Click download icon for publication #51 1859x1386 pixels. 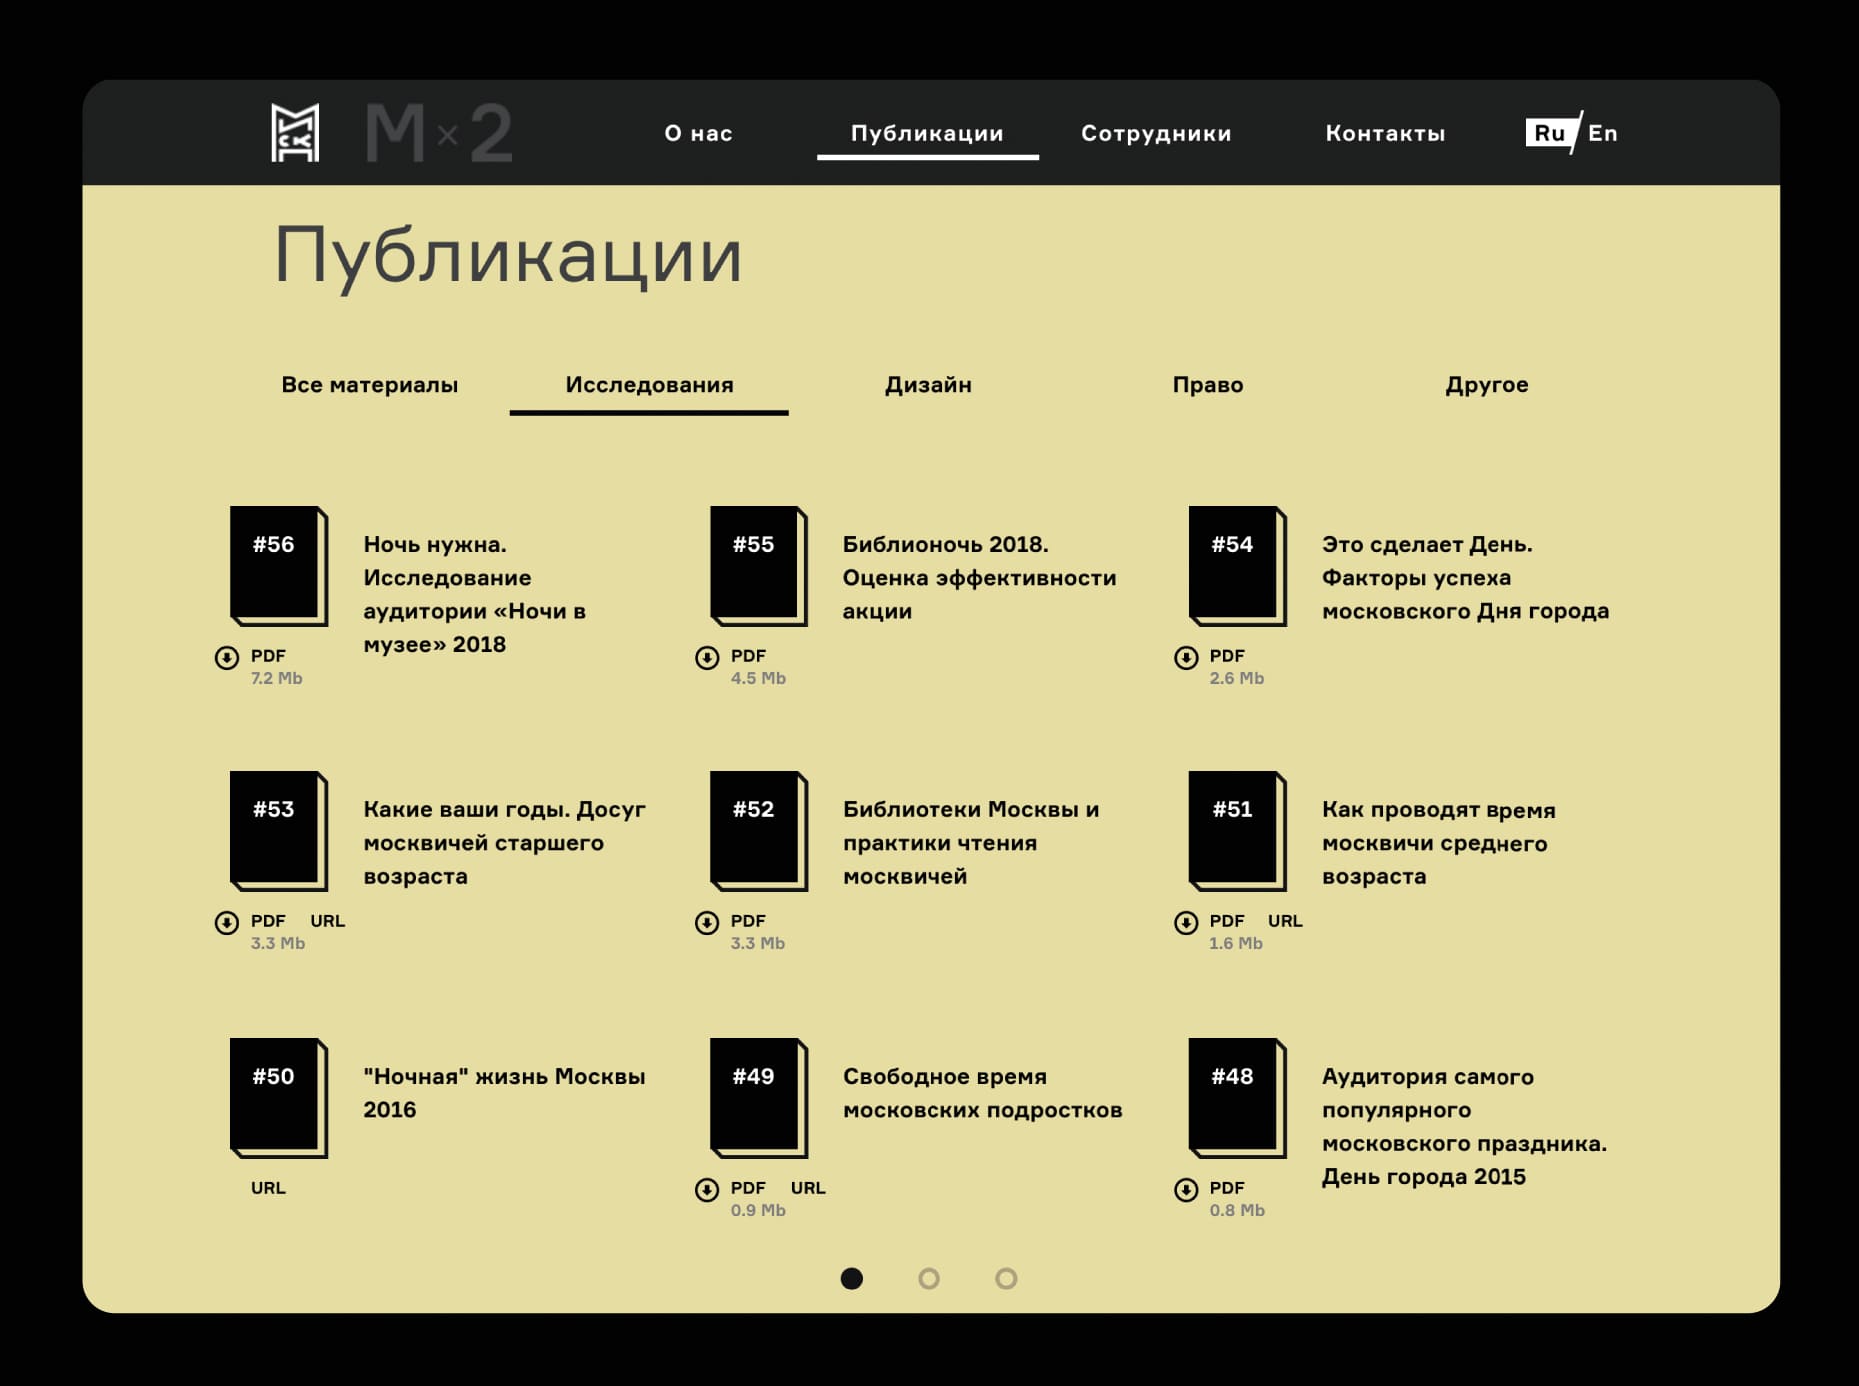click(1186, 922)
